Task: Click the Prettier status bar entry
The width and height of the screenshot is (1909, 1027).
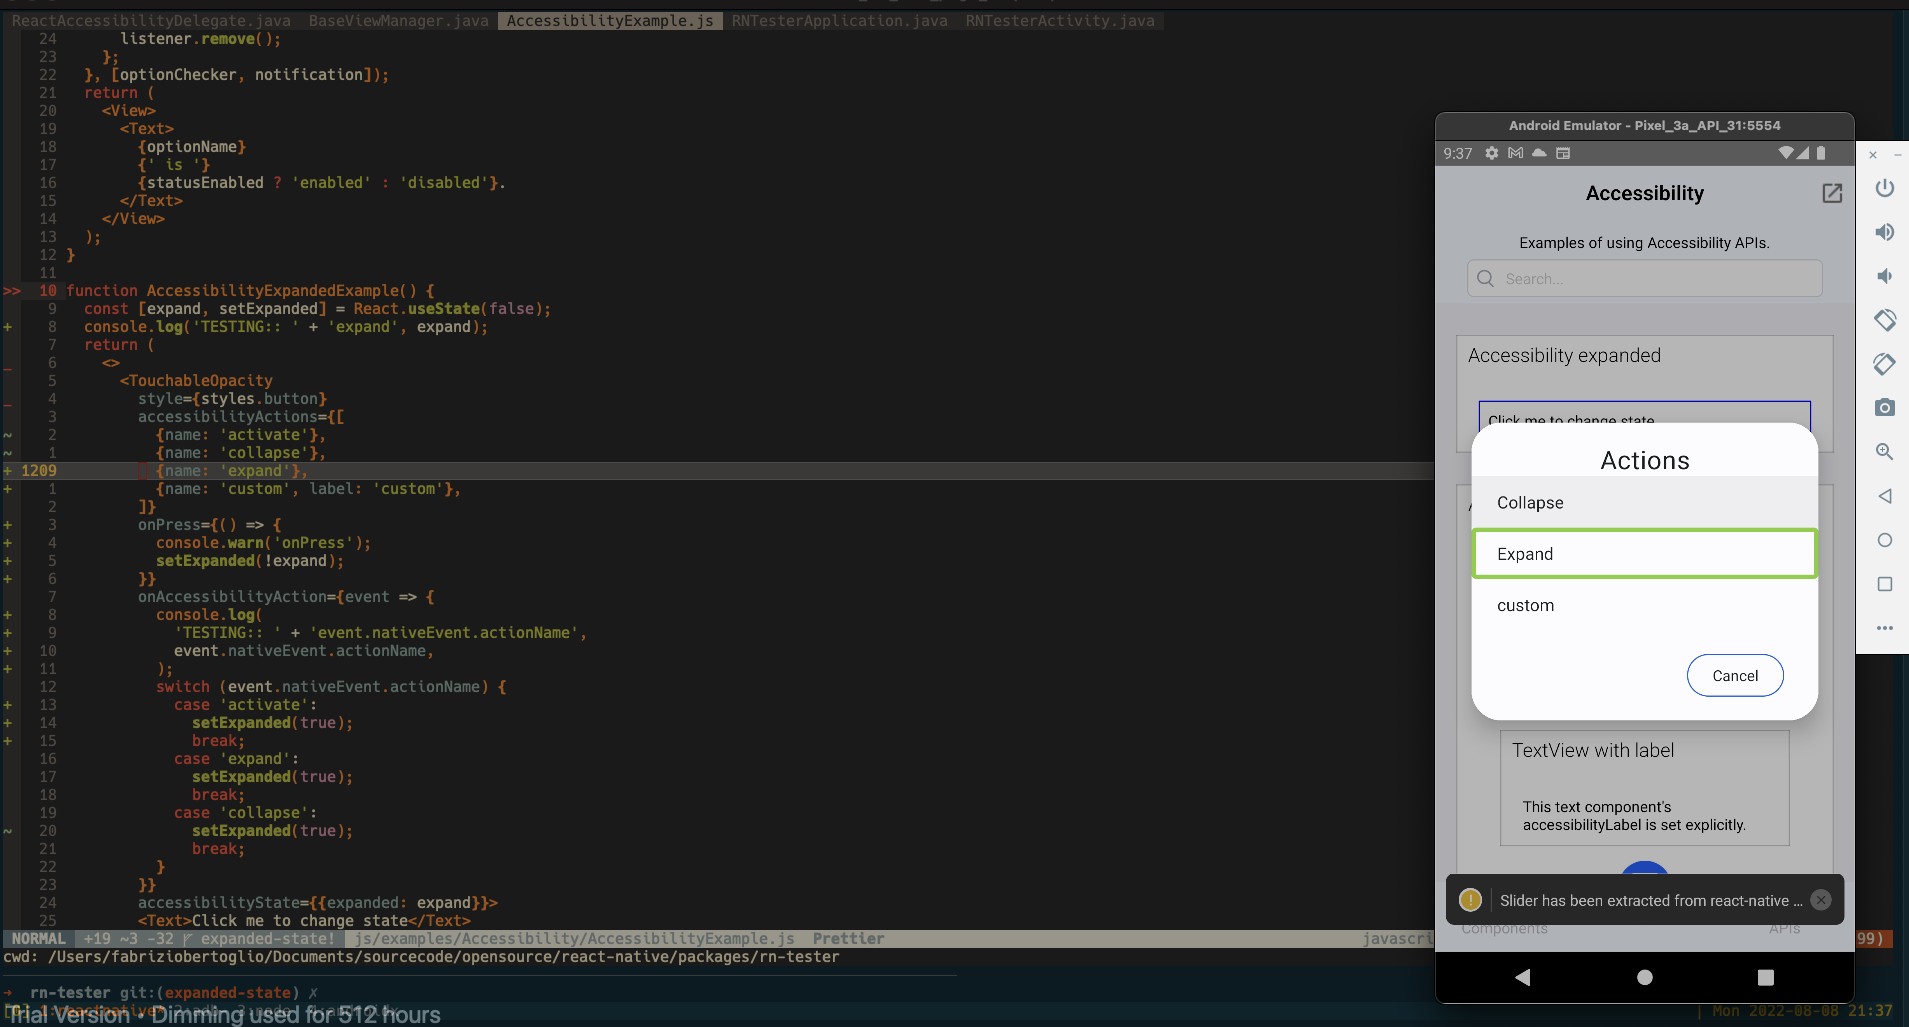Action: coord(848,938)
